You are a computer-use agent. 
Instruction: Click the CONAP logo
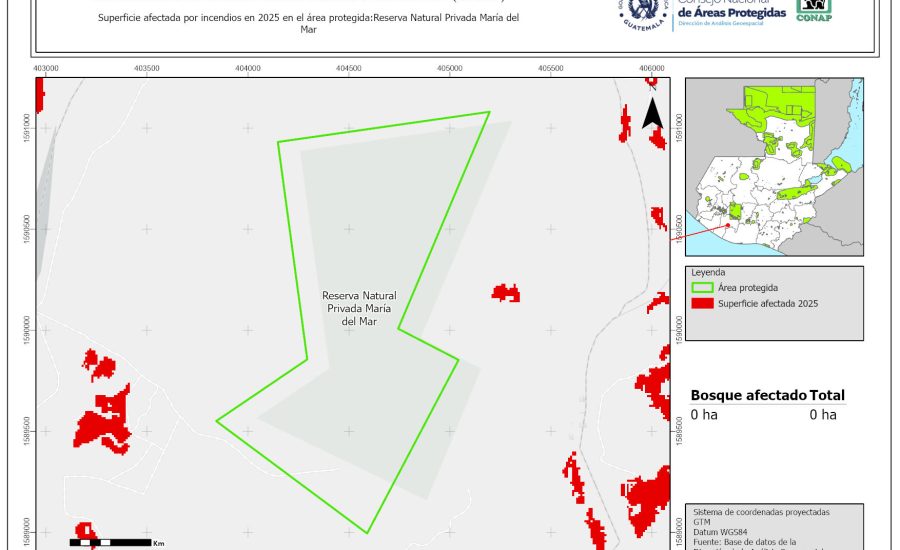(814, 10)
